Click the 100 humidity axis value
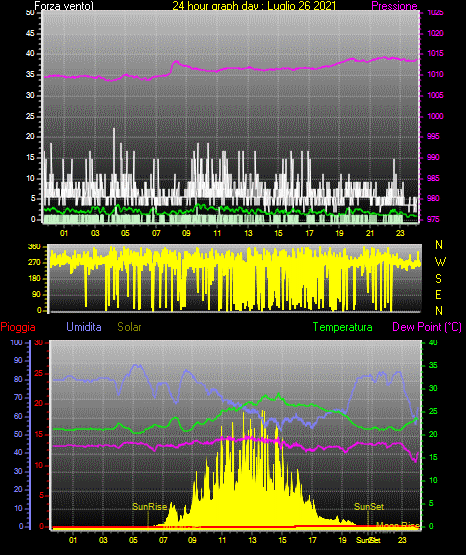 point(16,343)
